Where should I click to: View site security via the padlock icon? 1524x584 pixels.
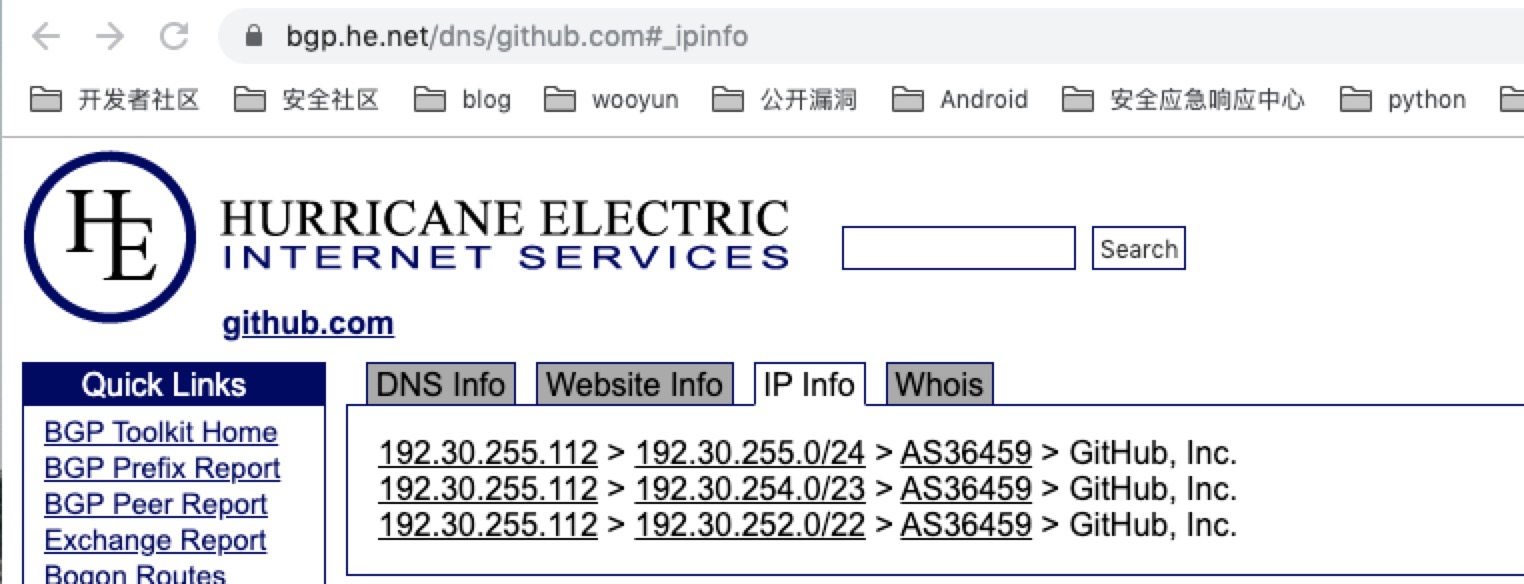(253, 37)
